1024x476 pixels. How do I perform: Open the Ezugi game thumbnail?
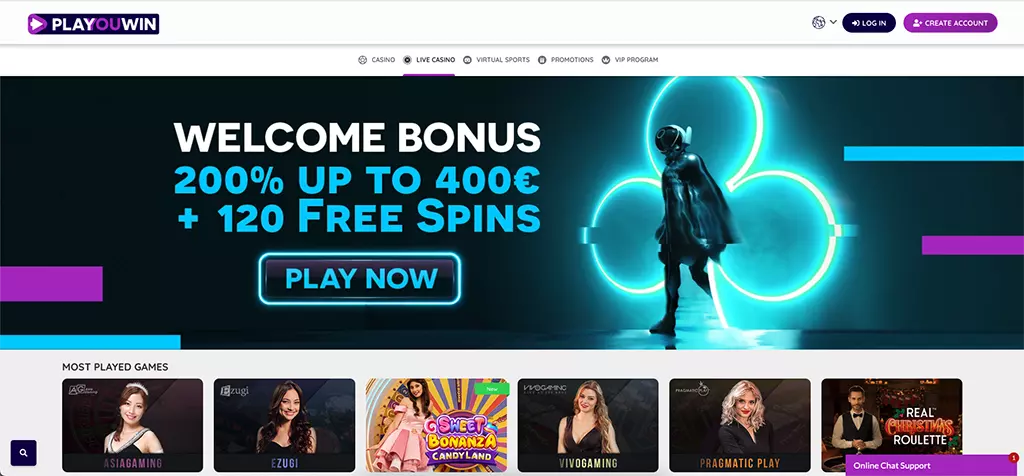[x=284, y=425]
